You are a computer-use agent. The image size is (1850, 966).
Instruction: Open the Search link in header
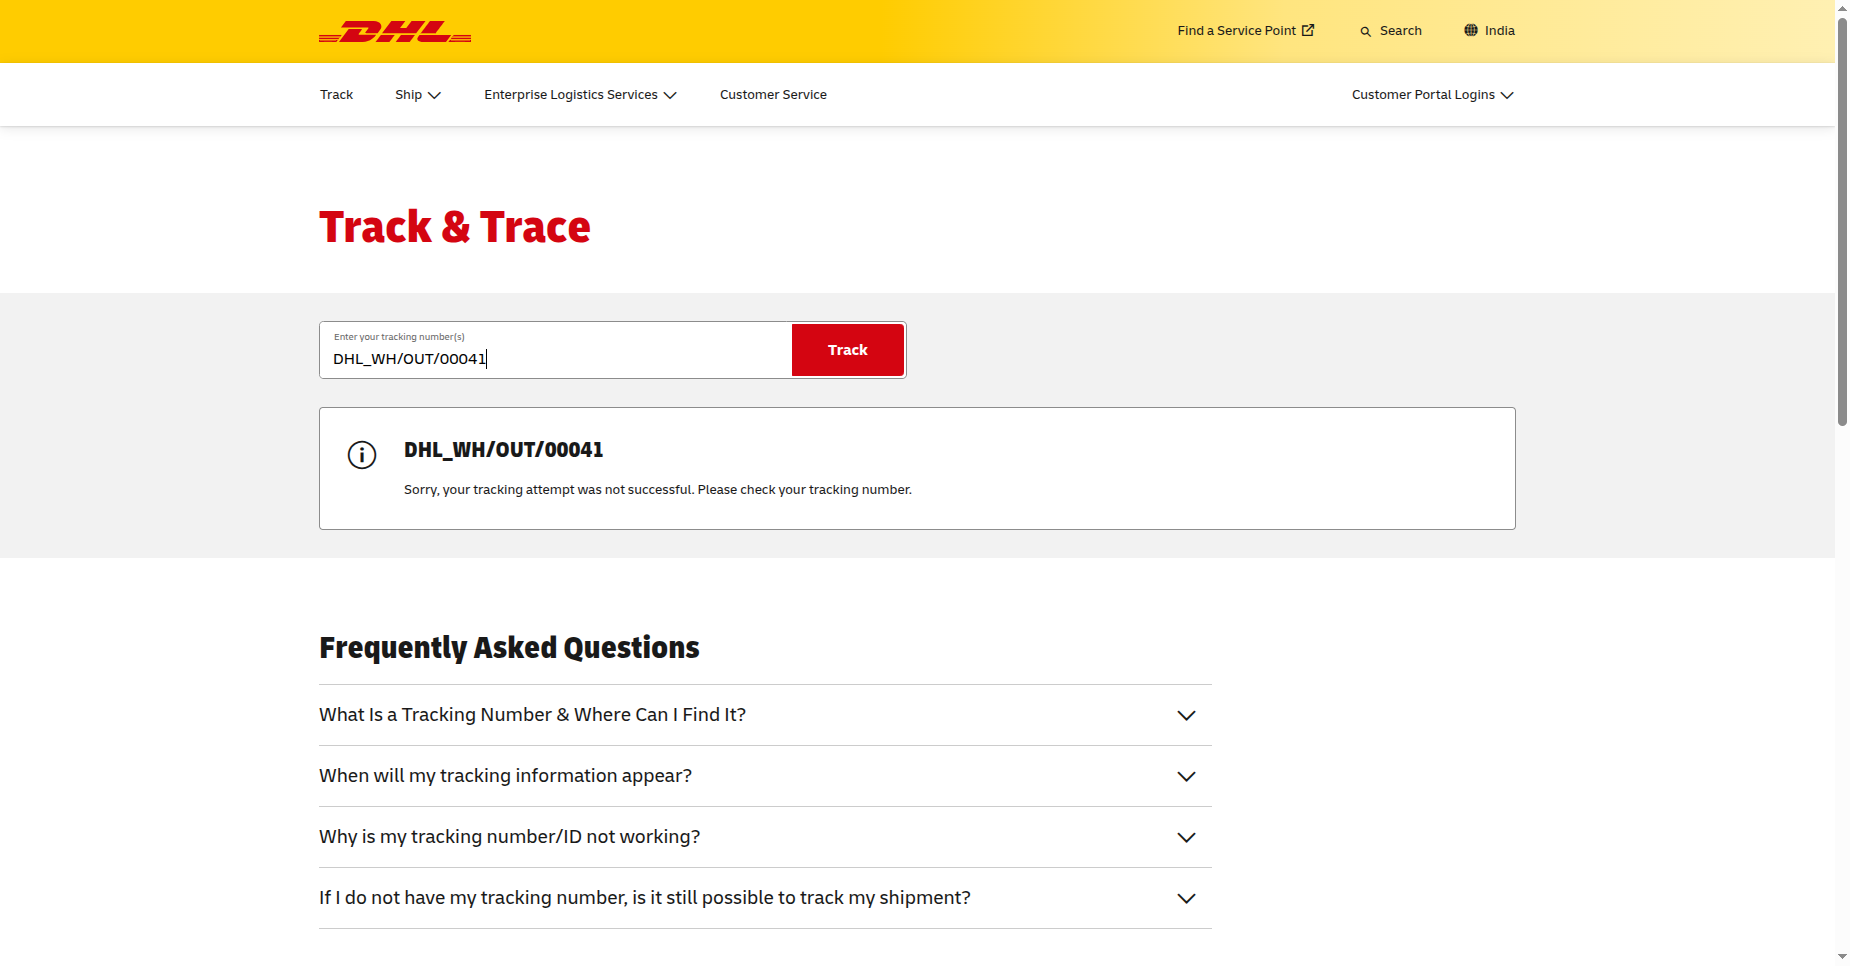tap(1391, 31)
